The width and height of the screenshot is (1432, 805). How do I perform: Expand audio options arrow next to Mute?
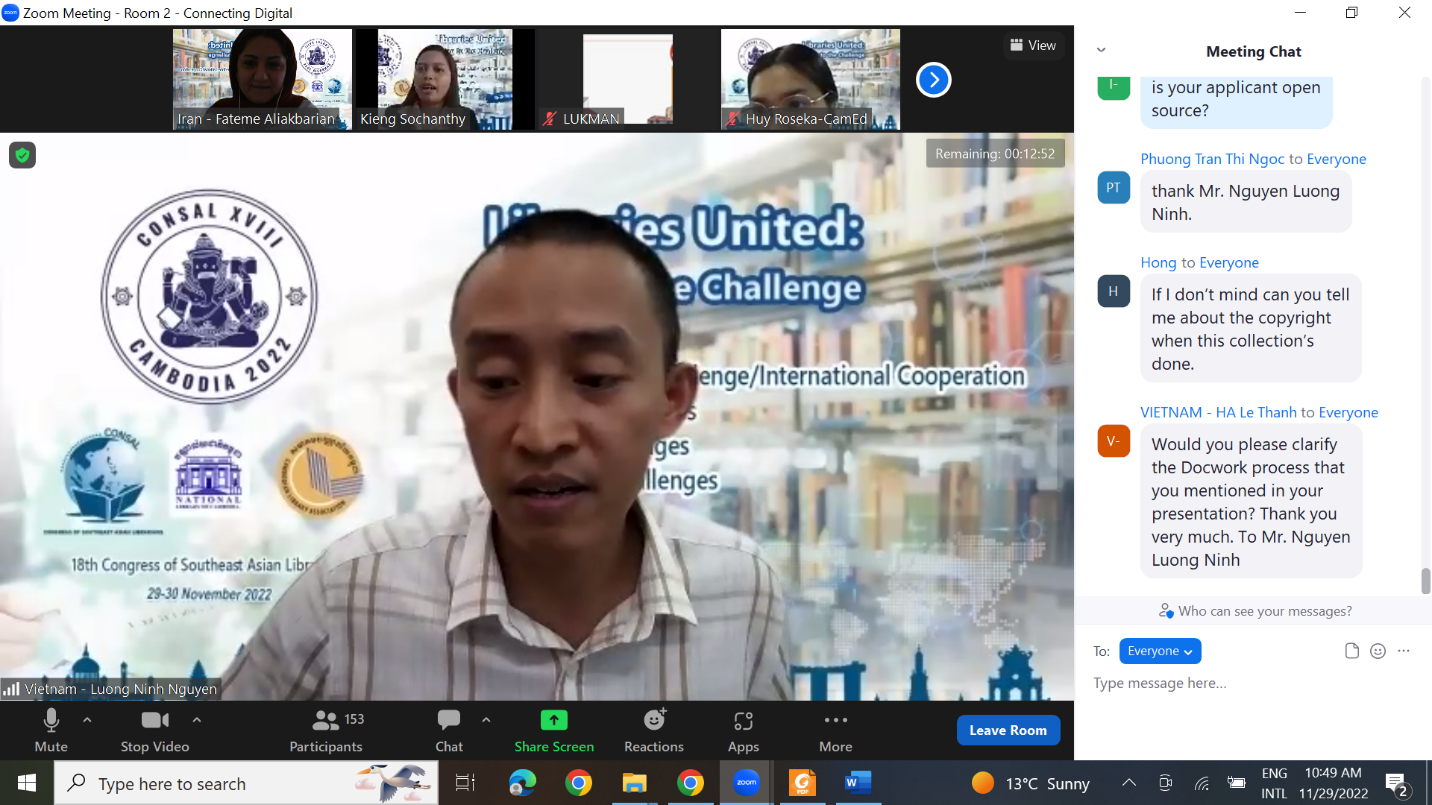(87, 720)
